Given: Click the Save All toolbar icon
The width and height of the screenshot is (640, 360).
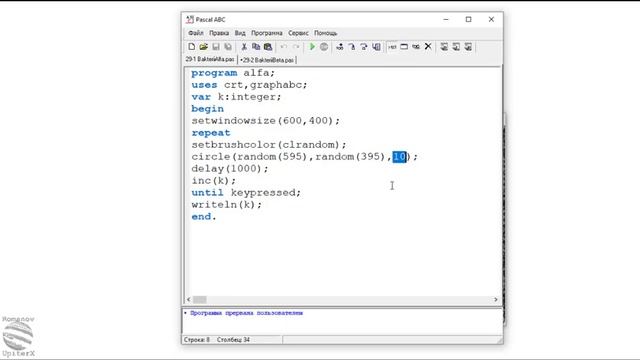Looking at the screenshot, I should 228,47.
